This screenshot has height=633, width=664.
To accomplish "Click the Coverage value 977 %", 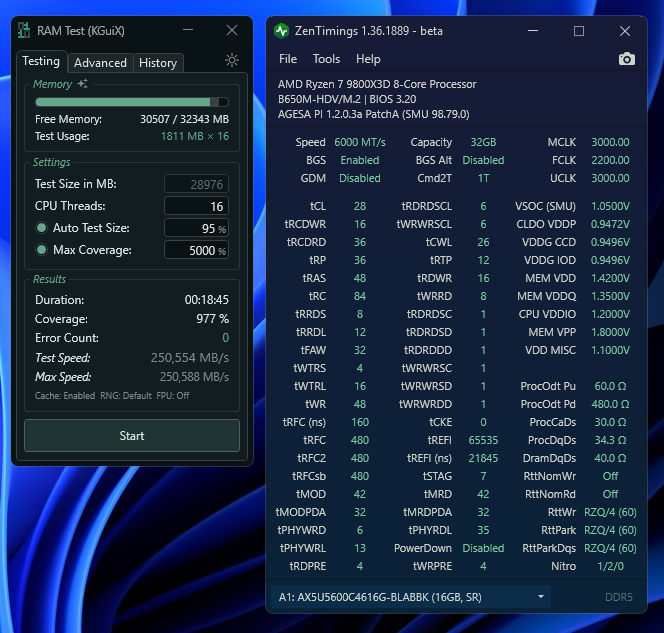I will (x=213, y=319).
